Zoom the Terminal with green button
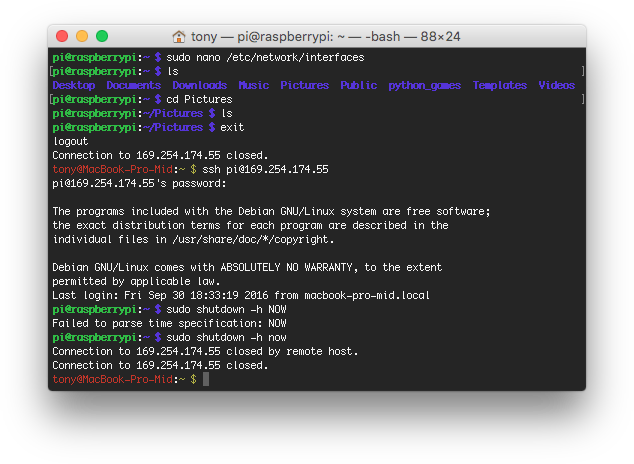Screen dimensions: 634x464 102,36
